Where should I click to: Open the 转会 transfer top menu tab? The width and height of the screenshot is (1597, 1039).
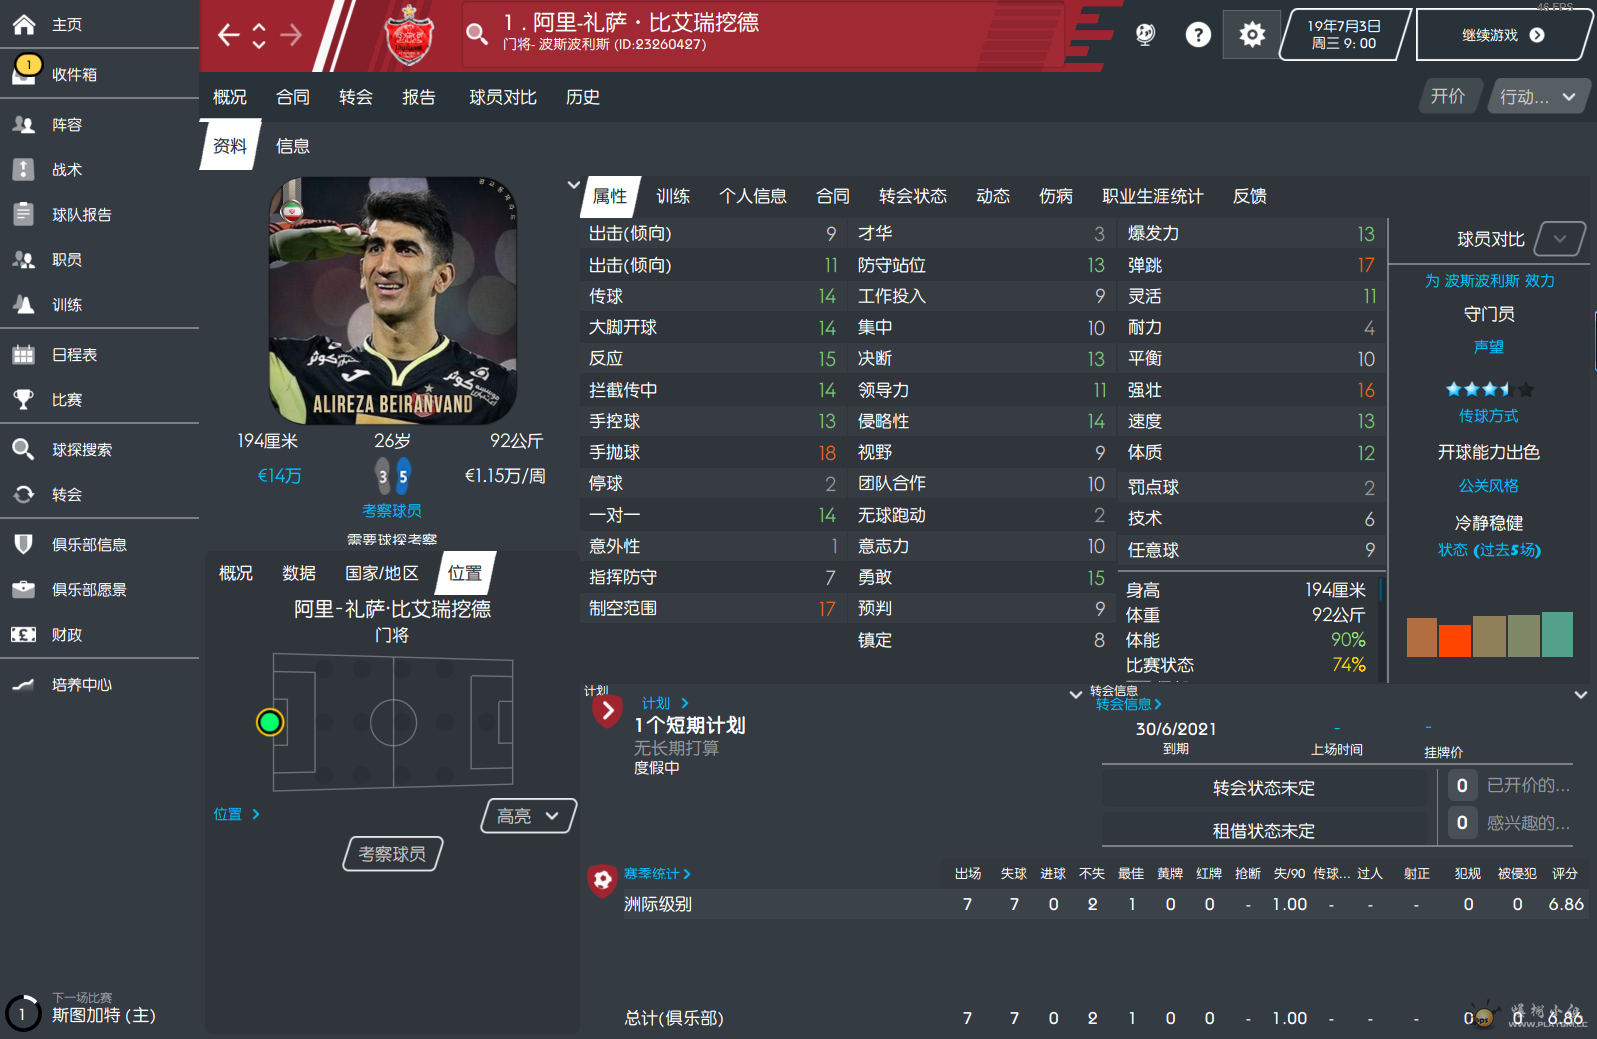pyautogui.click(x=355, y=97)
